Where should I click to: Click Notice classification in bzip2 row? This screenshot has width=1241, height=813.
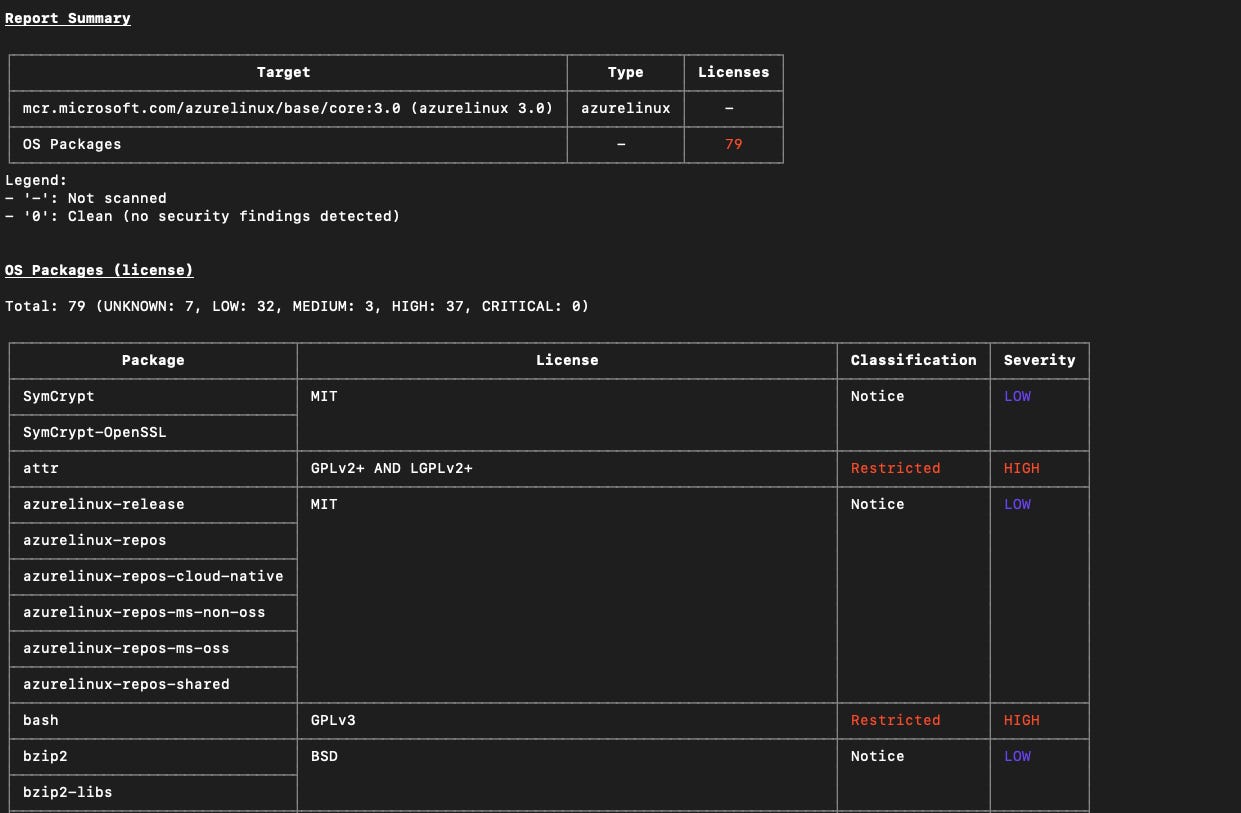[x=877, y=756]
